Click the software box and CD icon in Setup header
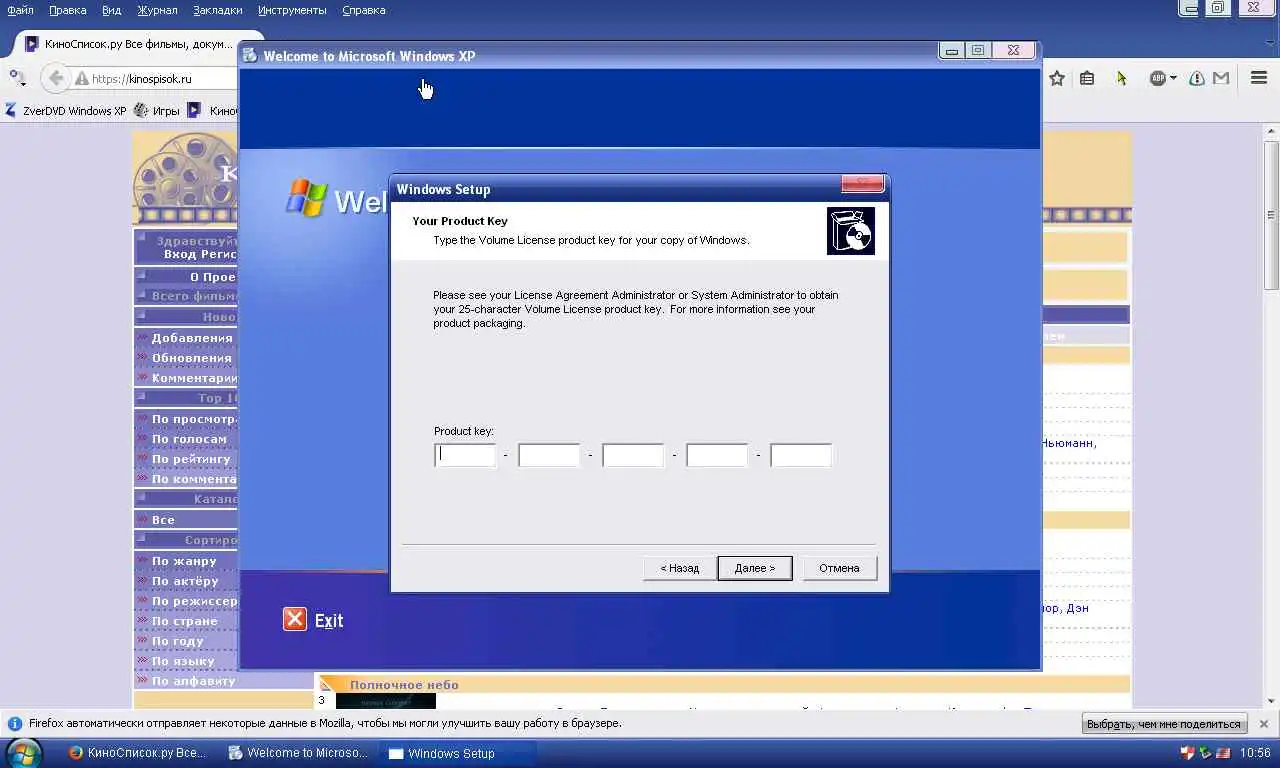1280x768 pixels. 851,231
